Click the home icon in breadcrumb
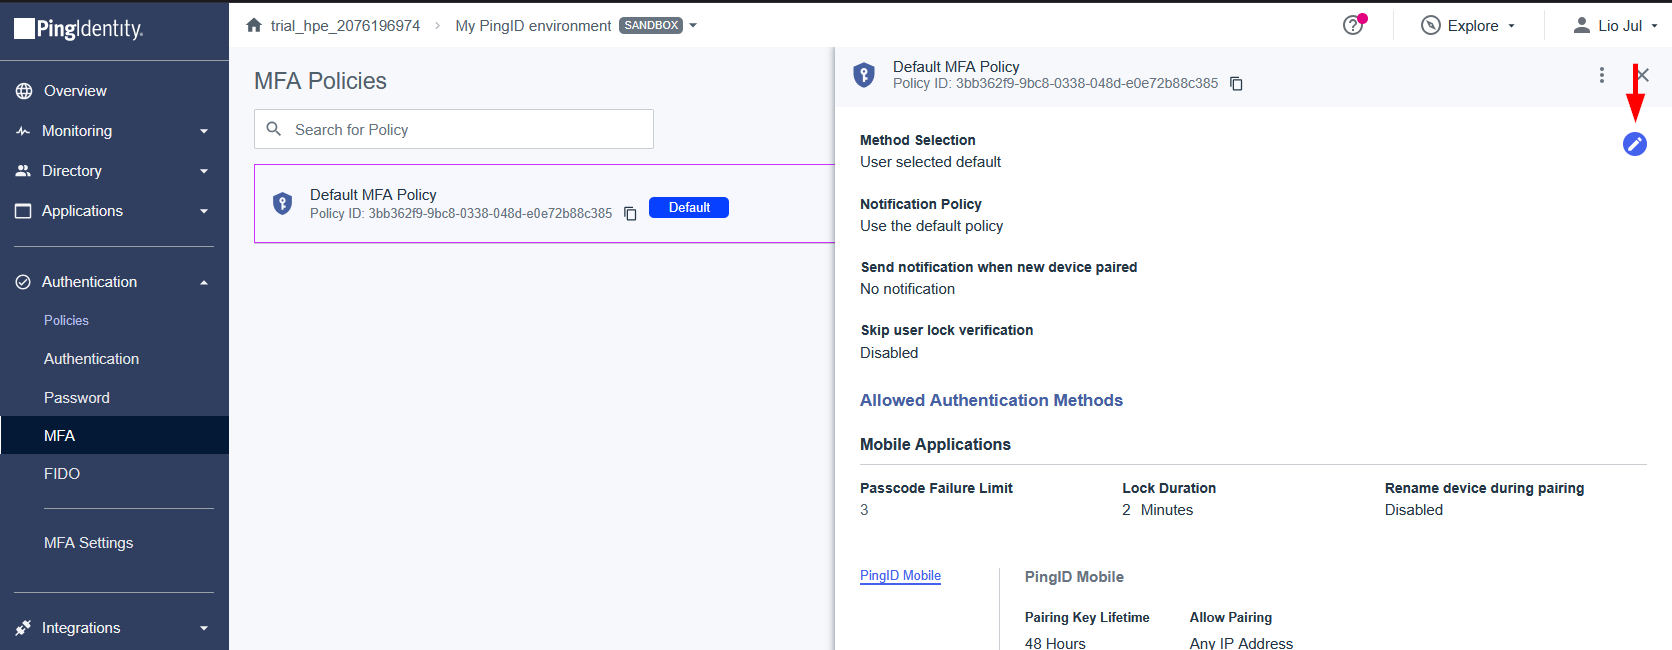 pyautogui.click(x=254, y=25)
